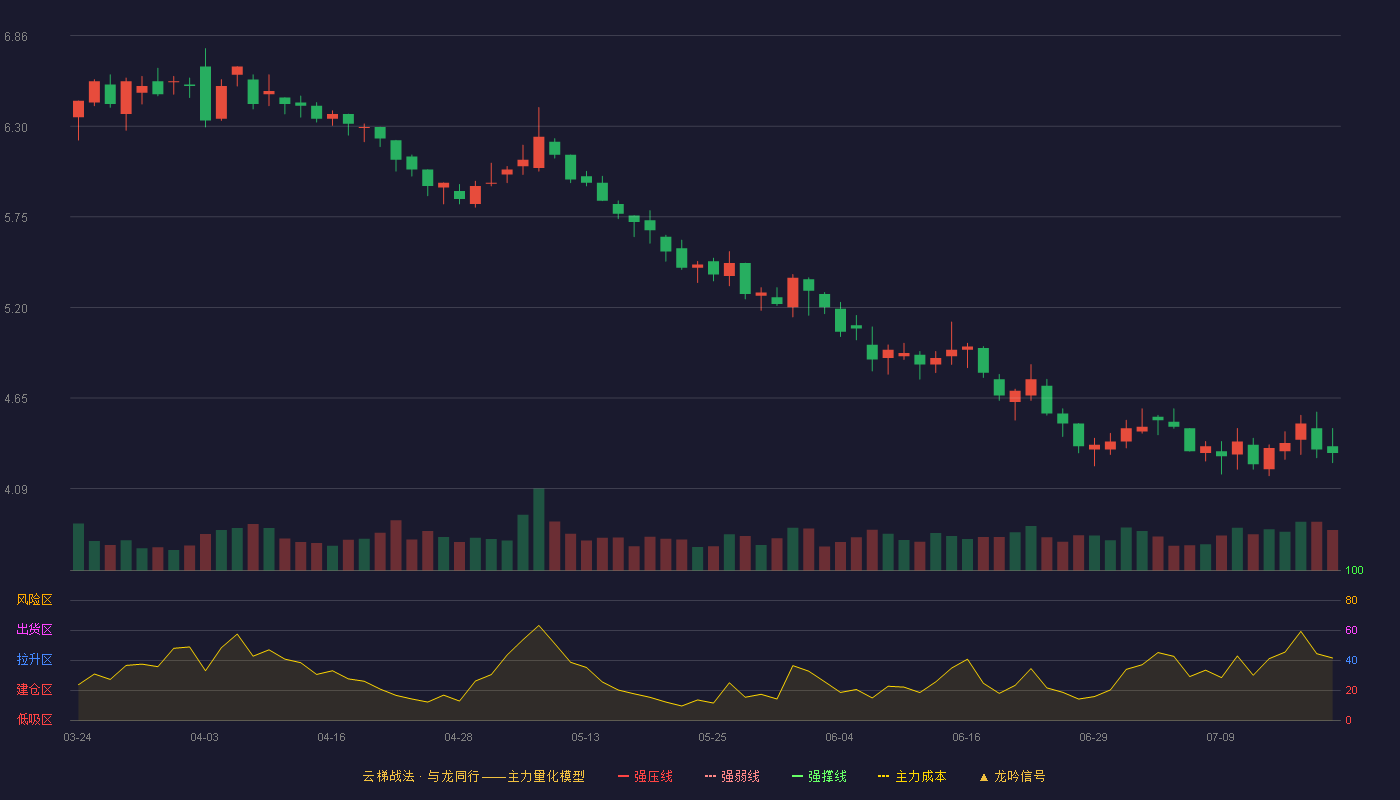Click the 4.09 price axis label

coord(16,490)
